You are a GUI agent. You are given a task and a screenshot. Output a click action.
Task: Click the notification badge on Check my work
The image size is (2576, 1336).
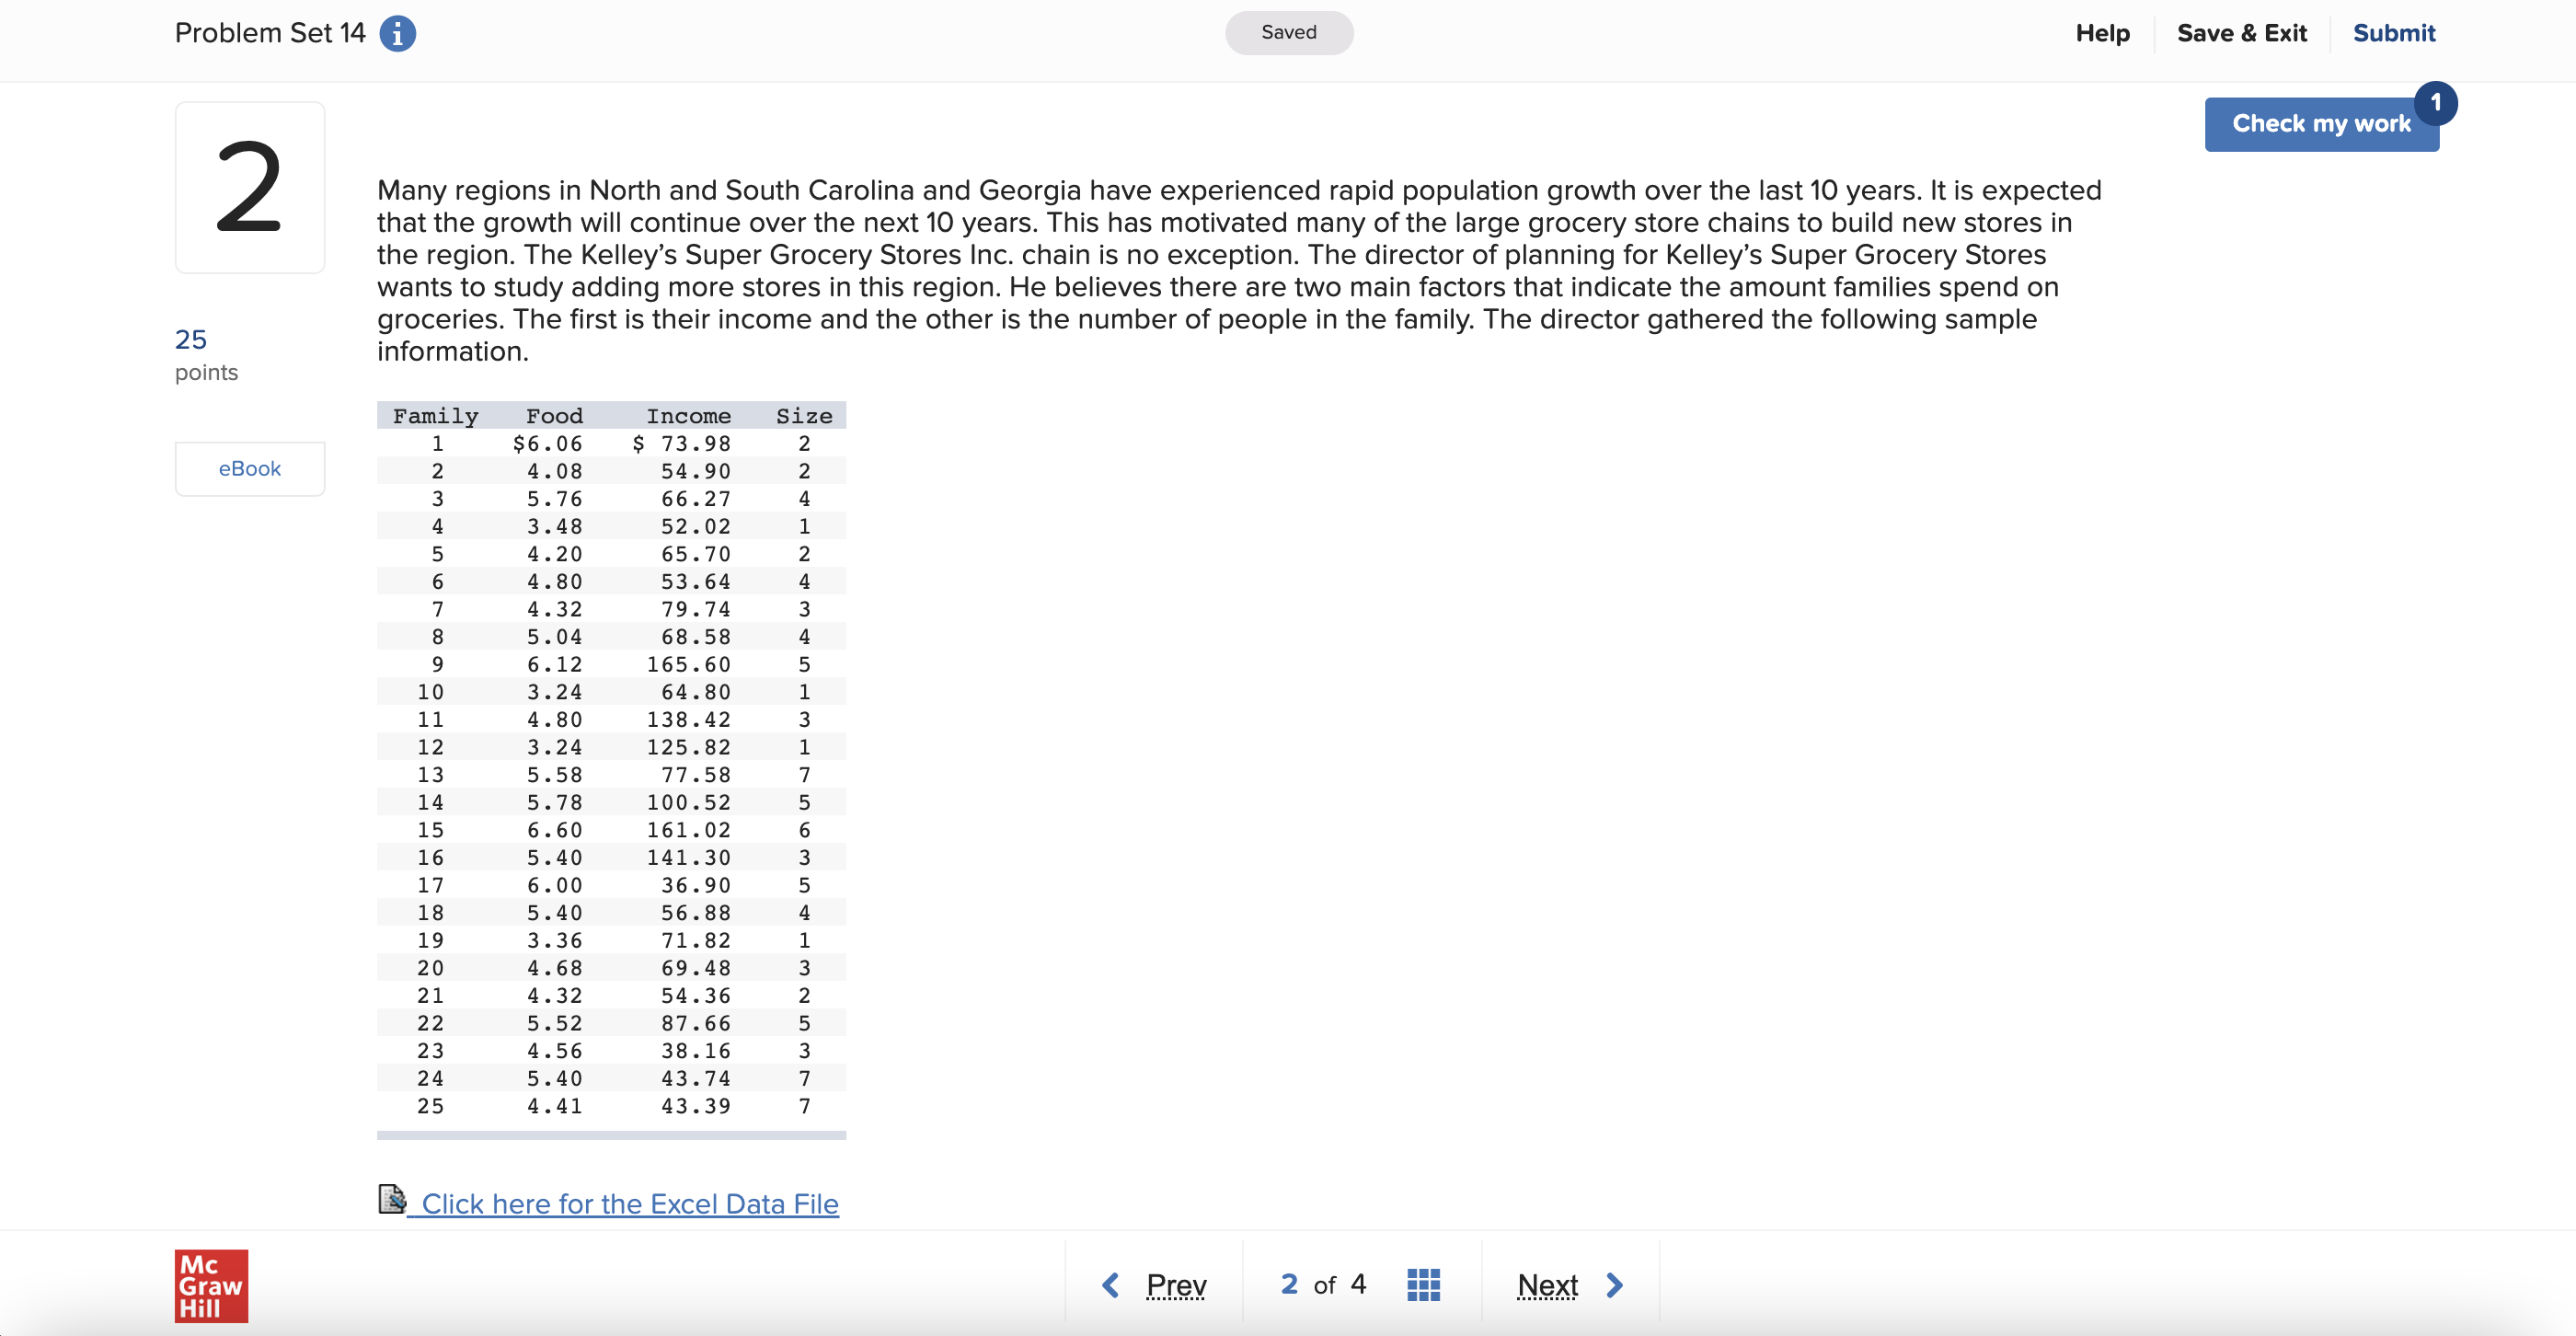click(x=2435, y=100)
